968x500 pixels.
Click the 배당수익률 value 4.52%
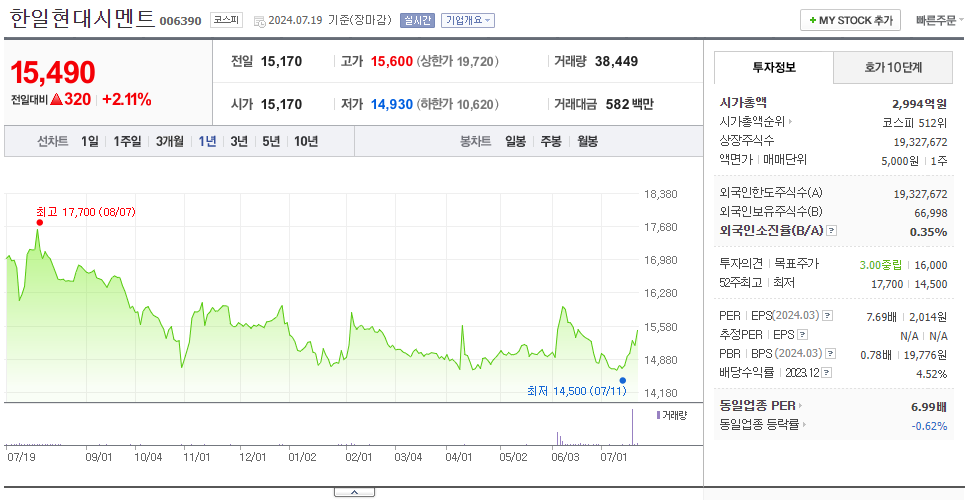[x=932, y=374]
